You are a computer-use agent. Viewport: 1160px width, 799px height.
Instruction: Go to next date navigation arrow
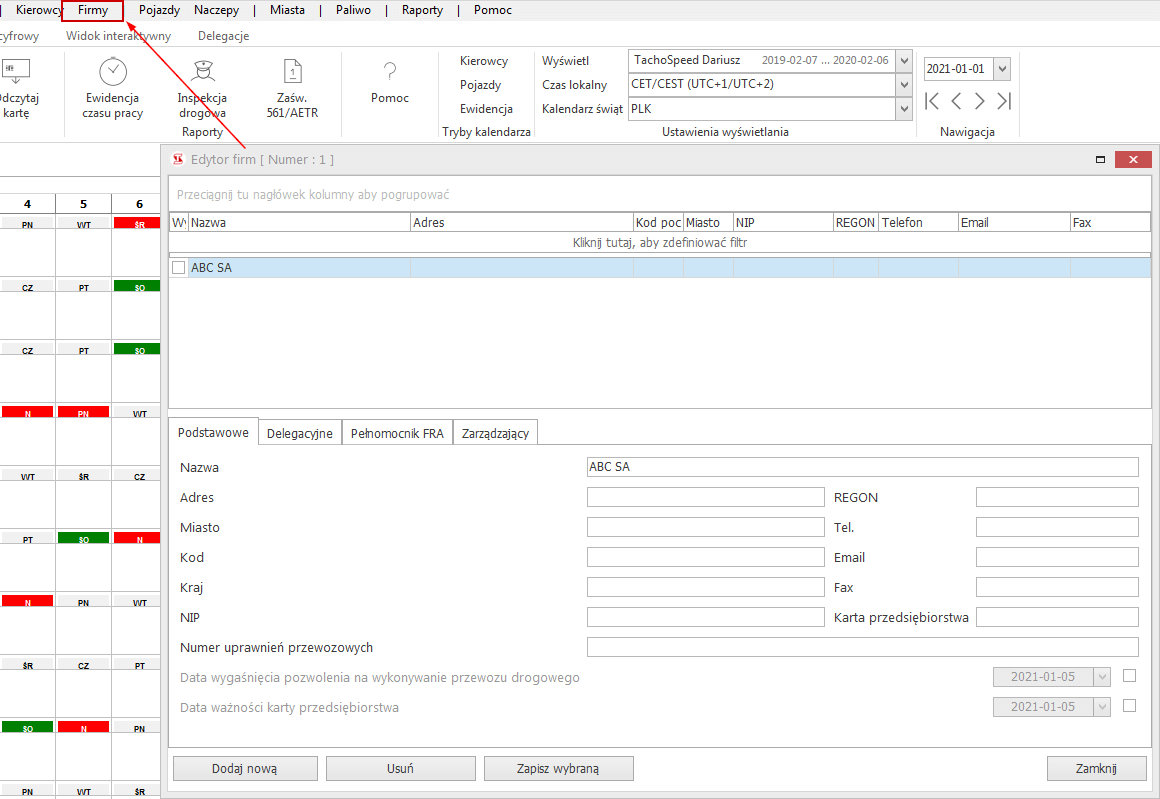[980, 101]
